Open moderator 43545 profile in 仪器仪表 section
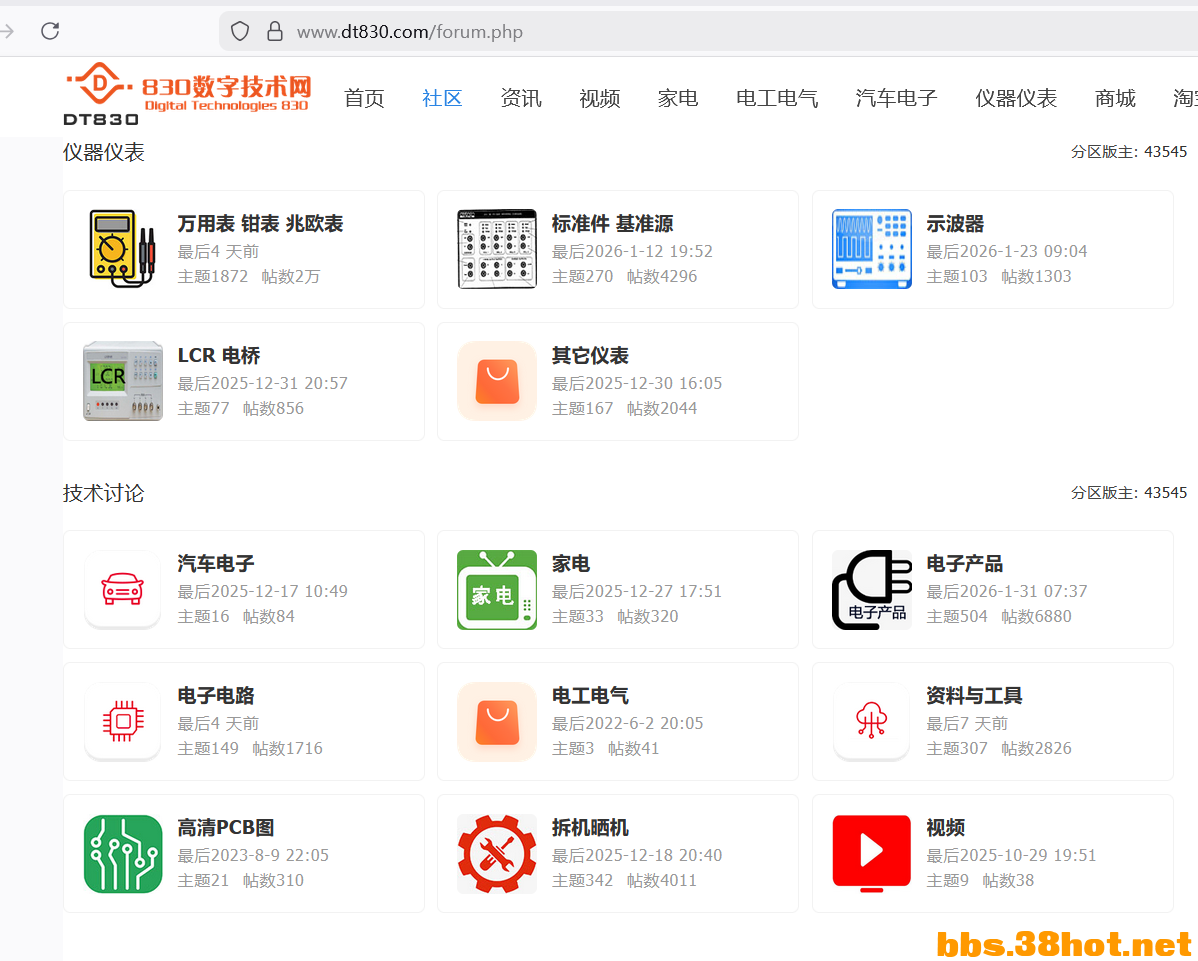This screenshot has width=1198, height=961. [x=1166, y=152]
